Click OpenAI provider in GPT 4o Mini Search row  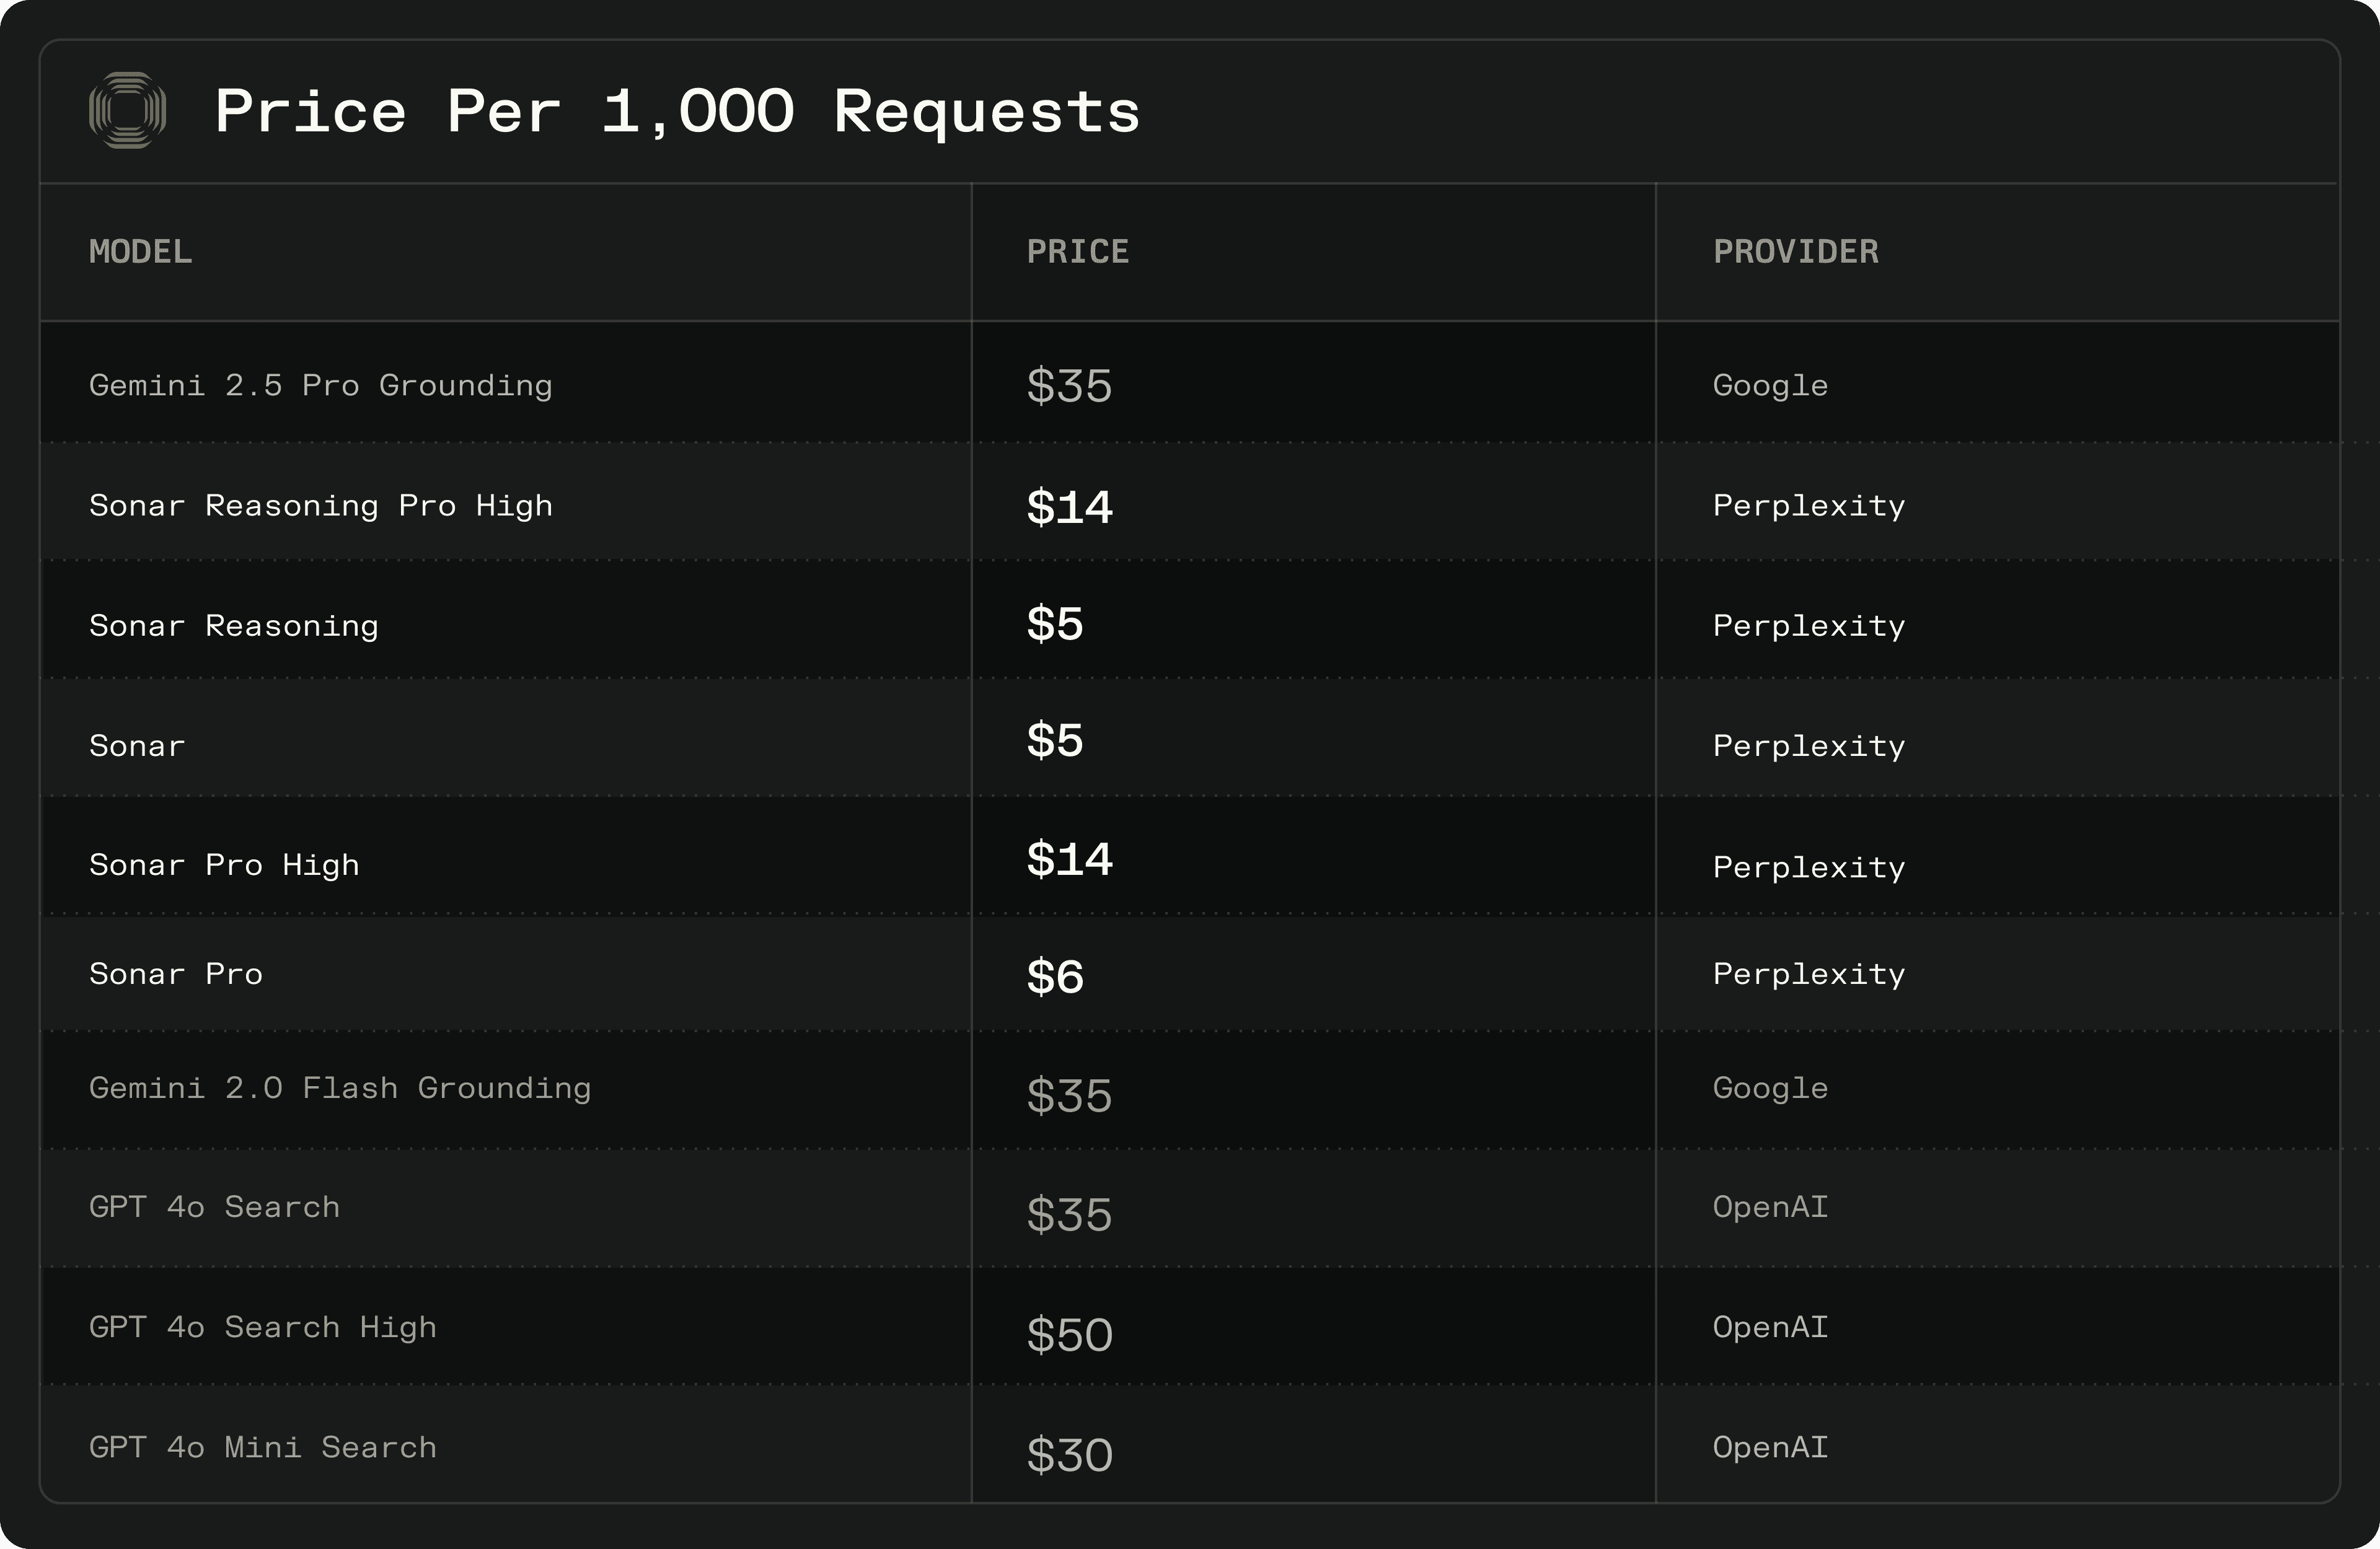pos(1770,1447)
